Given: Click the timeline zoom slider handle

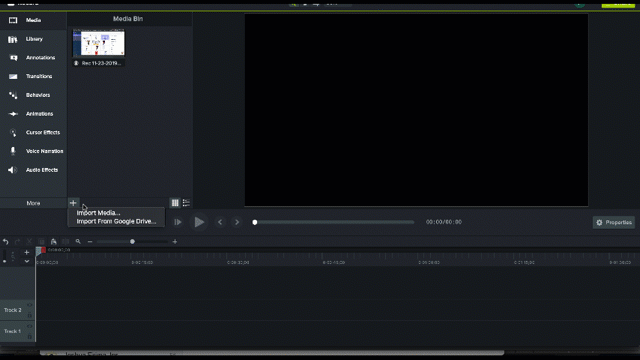Looking at the screenshot, I should click(x=132, y=242).
